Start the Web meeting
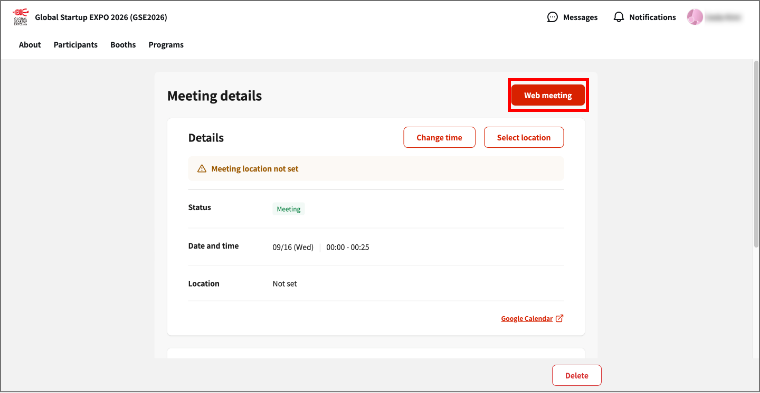 coord(548,95)
